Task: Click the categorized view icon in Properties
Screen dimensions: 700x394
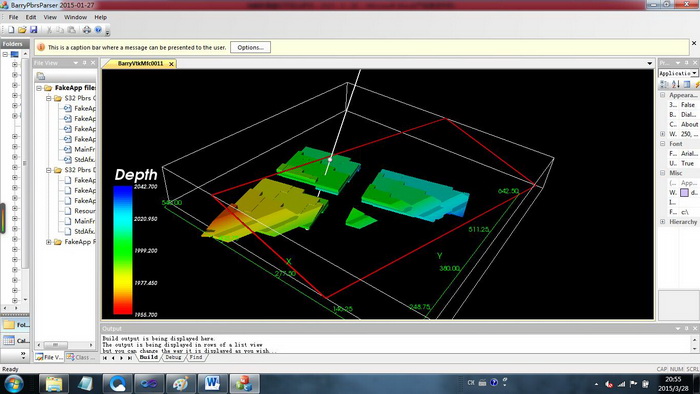Action: 664,84
